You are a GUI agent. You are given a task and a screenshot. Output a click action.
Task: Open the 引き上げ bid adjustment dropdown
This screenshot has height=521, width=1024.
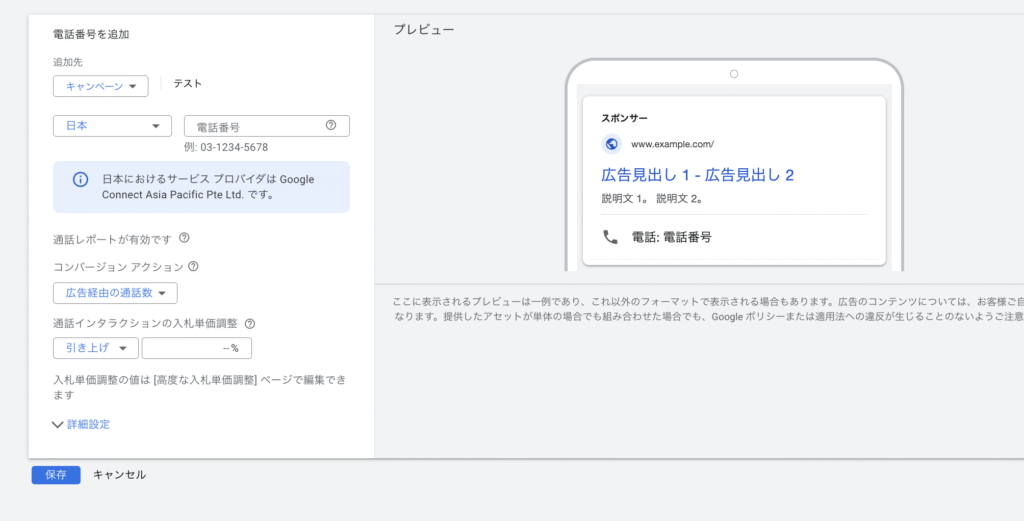[x=95, y=348]
